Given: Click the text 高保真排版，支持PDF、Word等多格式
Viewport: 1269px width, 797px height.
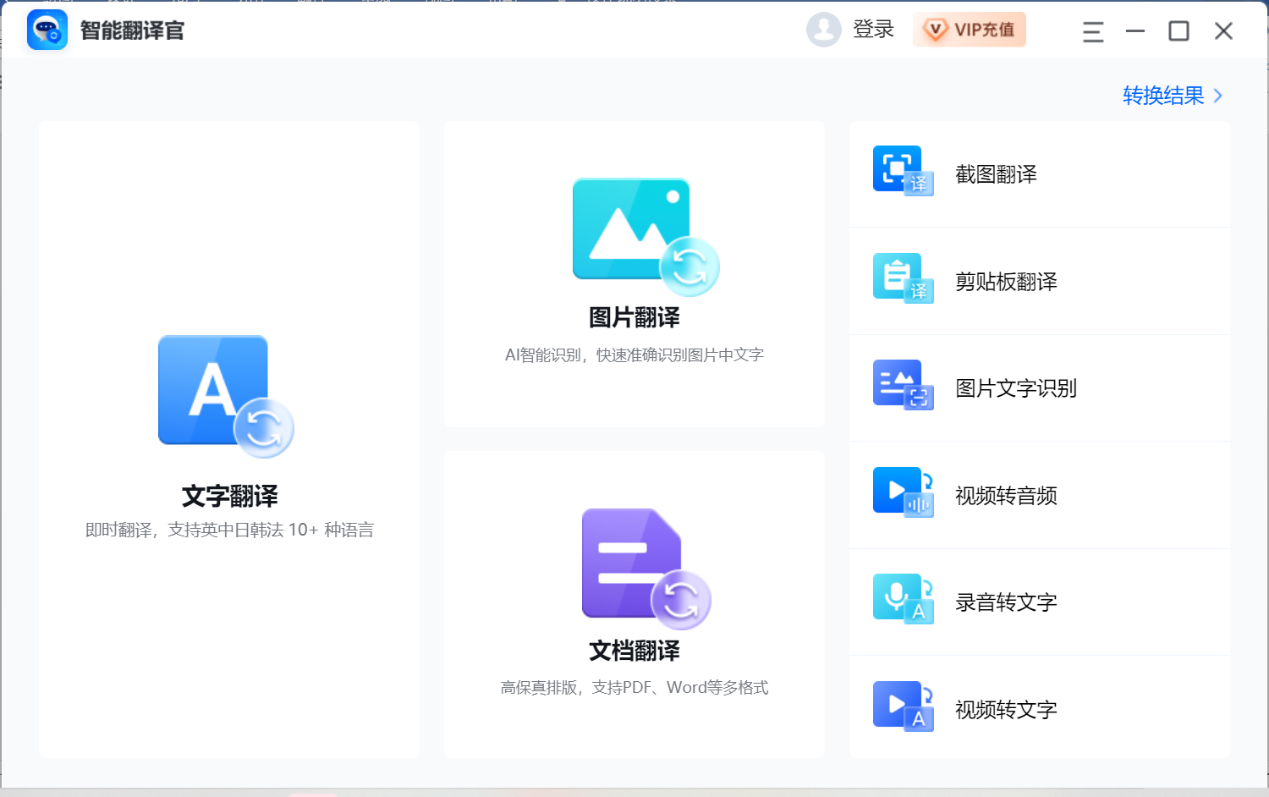Looking at the screenshot, I should click(x=635, y=688).
